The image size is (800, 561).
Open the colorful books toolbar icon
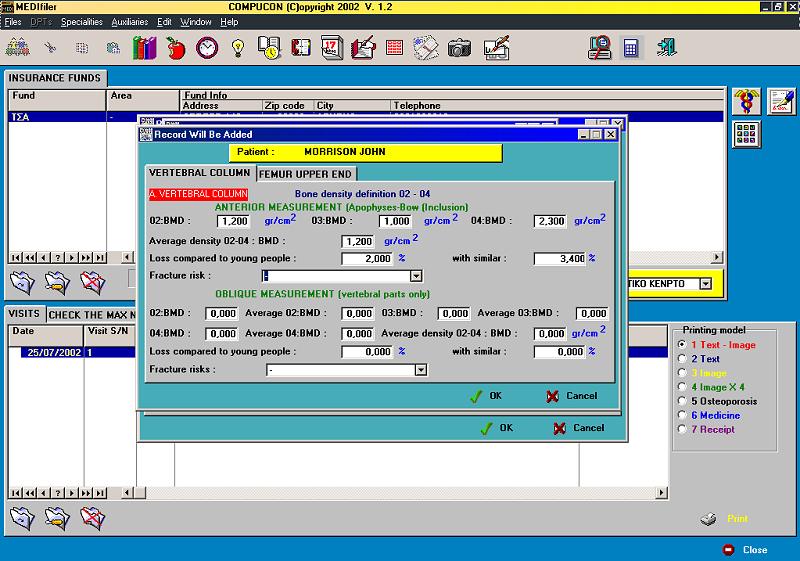point(144,48)
